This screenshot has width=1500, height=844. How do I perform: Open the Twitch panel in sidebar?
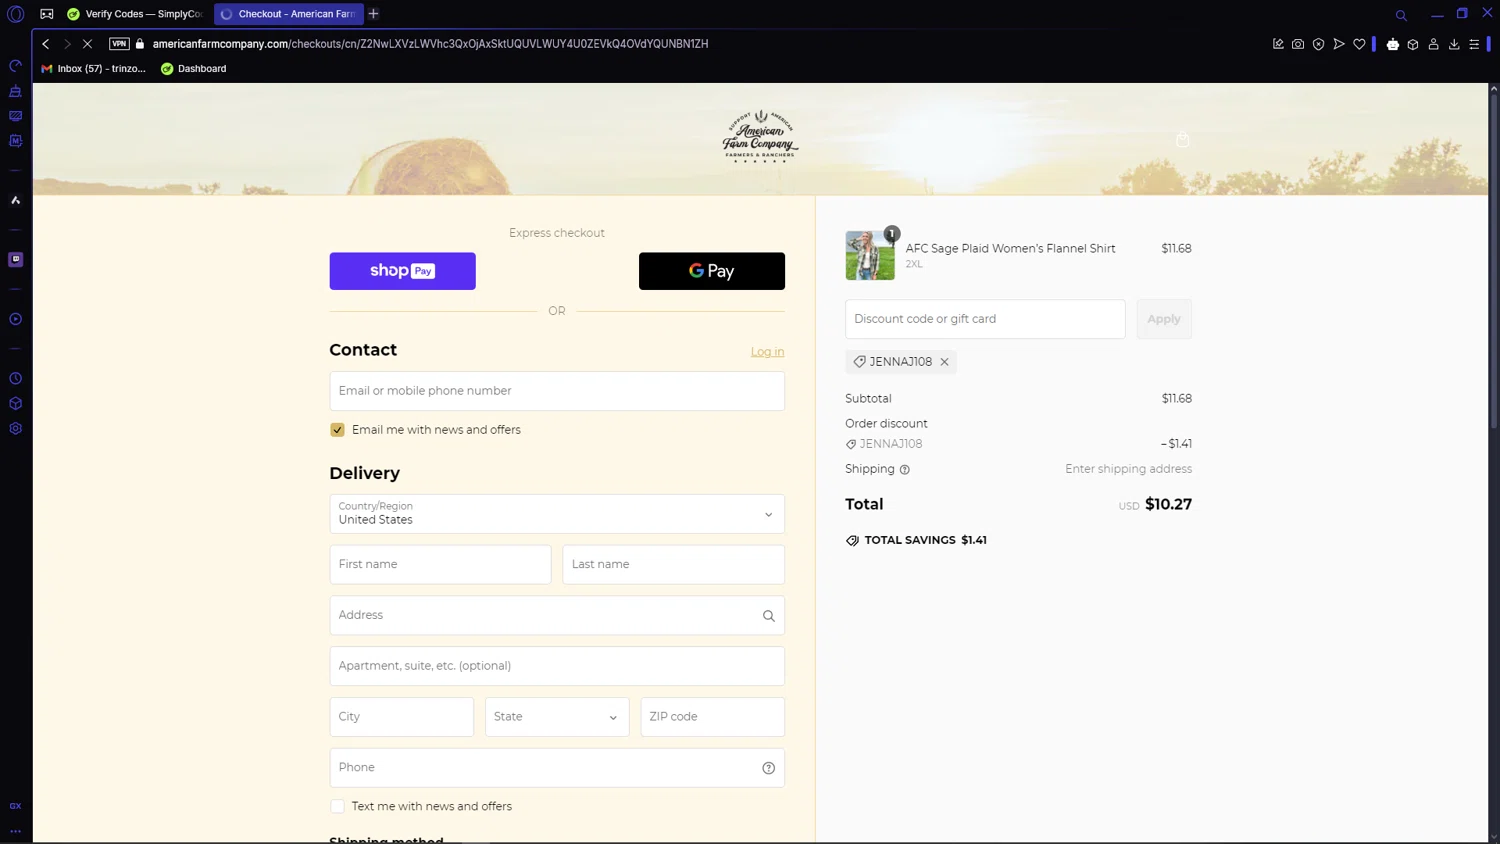pos(15,259)
